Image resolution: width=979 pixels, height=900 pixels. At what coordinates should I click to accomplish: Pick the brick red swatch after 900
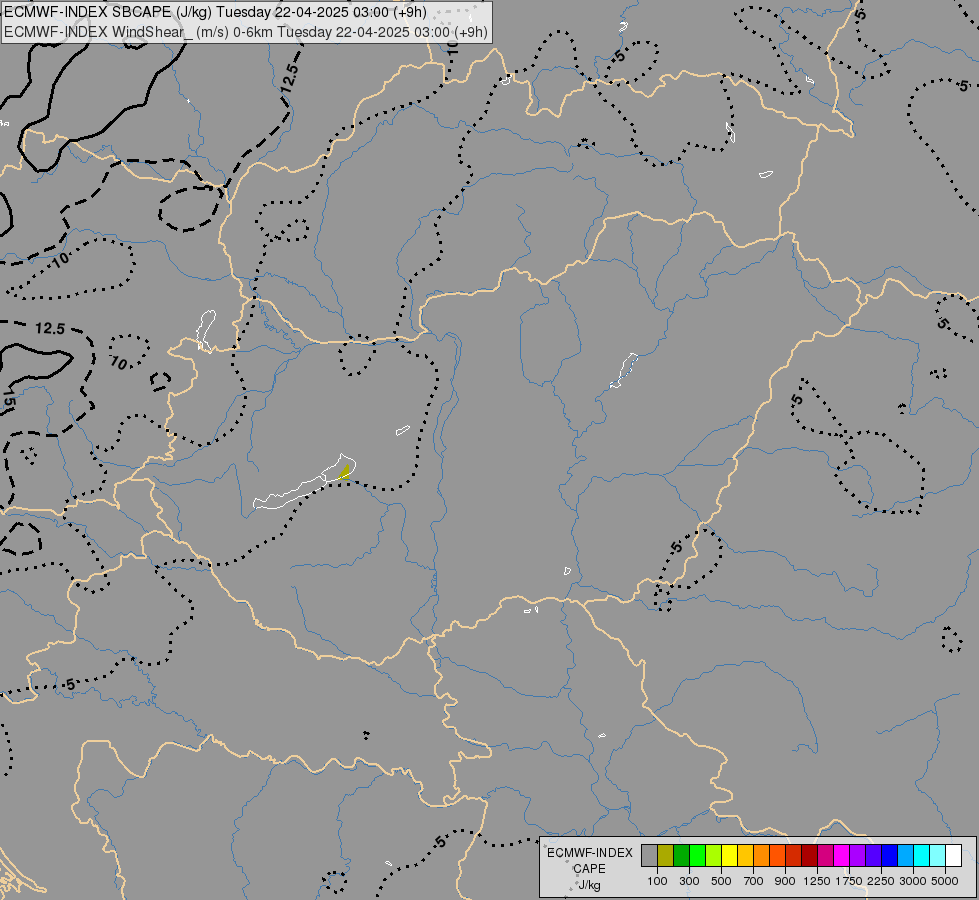(x=794, y=855)
